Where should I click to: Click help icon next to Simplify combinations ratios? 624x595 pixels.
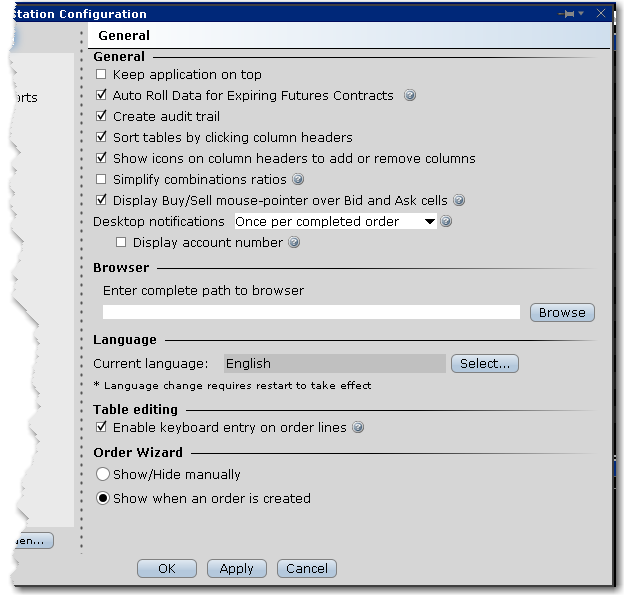[x=298, y=180]
